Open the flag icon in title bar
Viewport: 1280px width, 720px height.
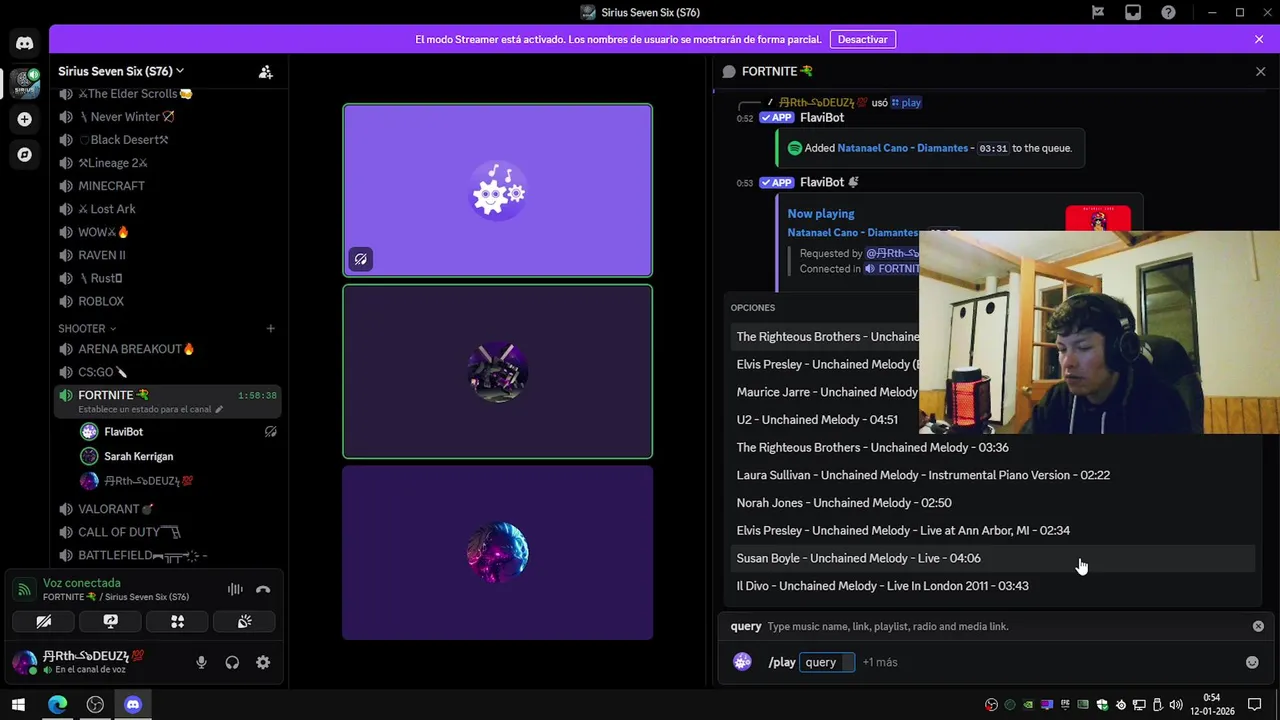(1098, 12)
